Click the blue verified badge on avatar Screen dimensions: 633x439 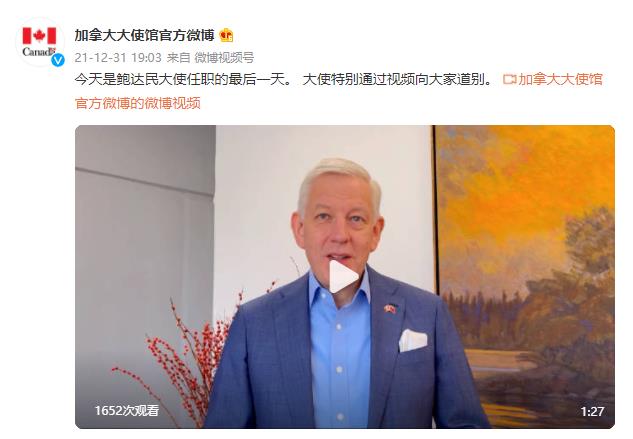58,60
